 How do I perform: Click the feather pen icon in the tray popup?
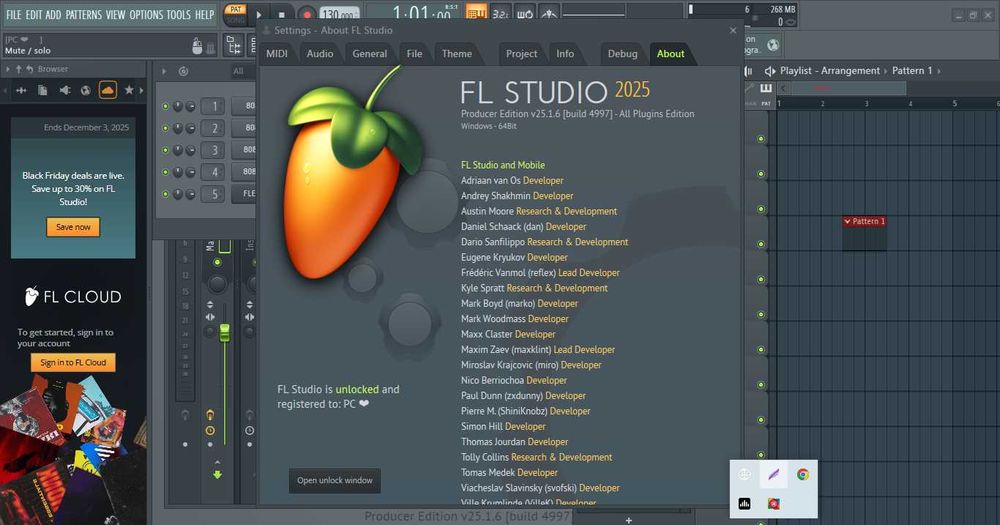(774, 474)
